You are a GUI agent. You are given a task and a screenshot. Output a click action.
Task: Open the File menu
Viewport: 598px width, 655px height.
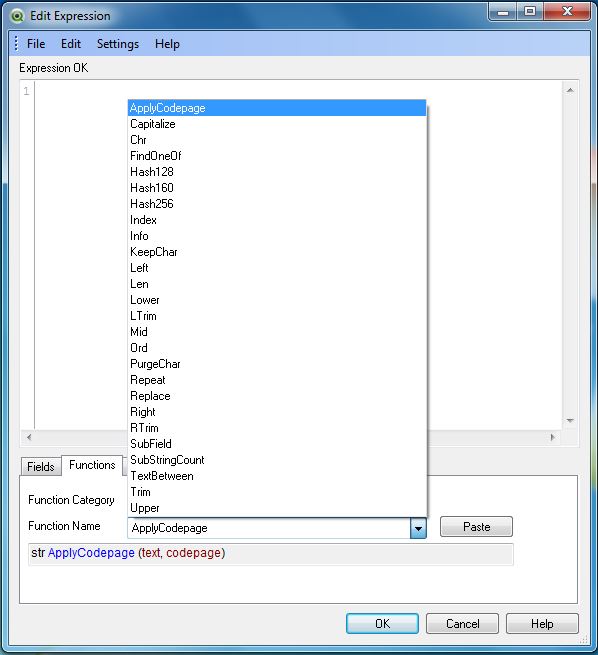click(x=36, y=44)
